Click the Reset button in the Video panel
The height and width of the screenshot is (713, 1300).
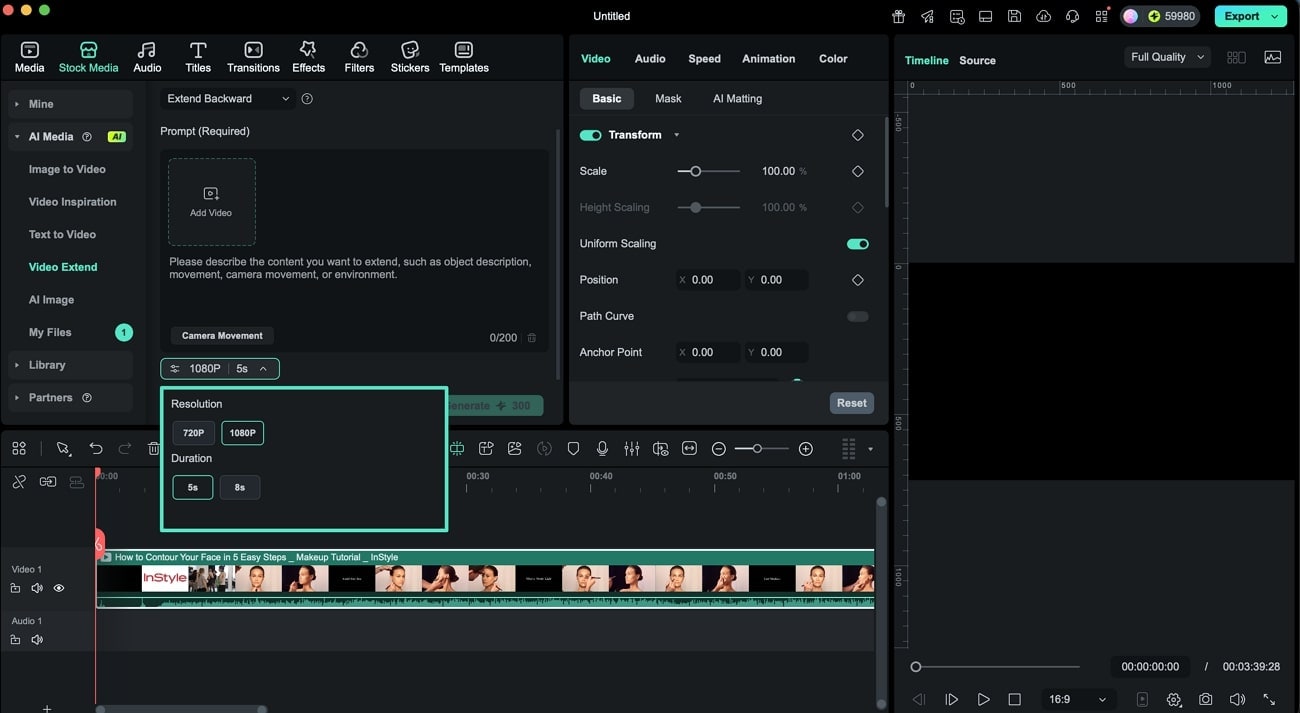851,402
